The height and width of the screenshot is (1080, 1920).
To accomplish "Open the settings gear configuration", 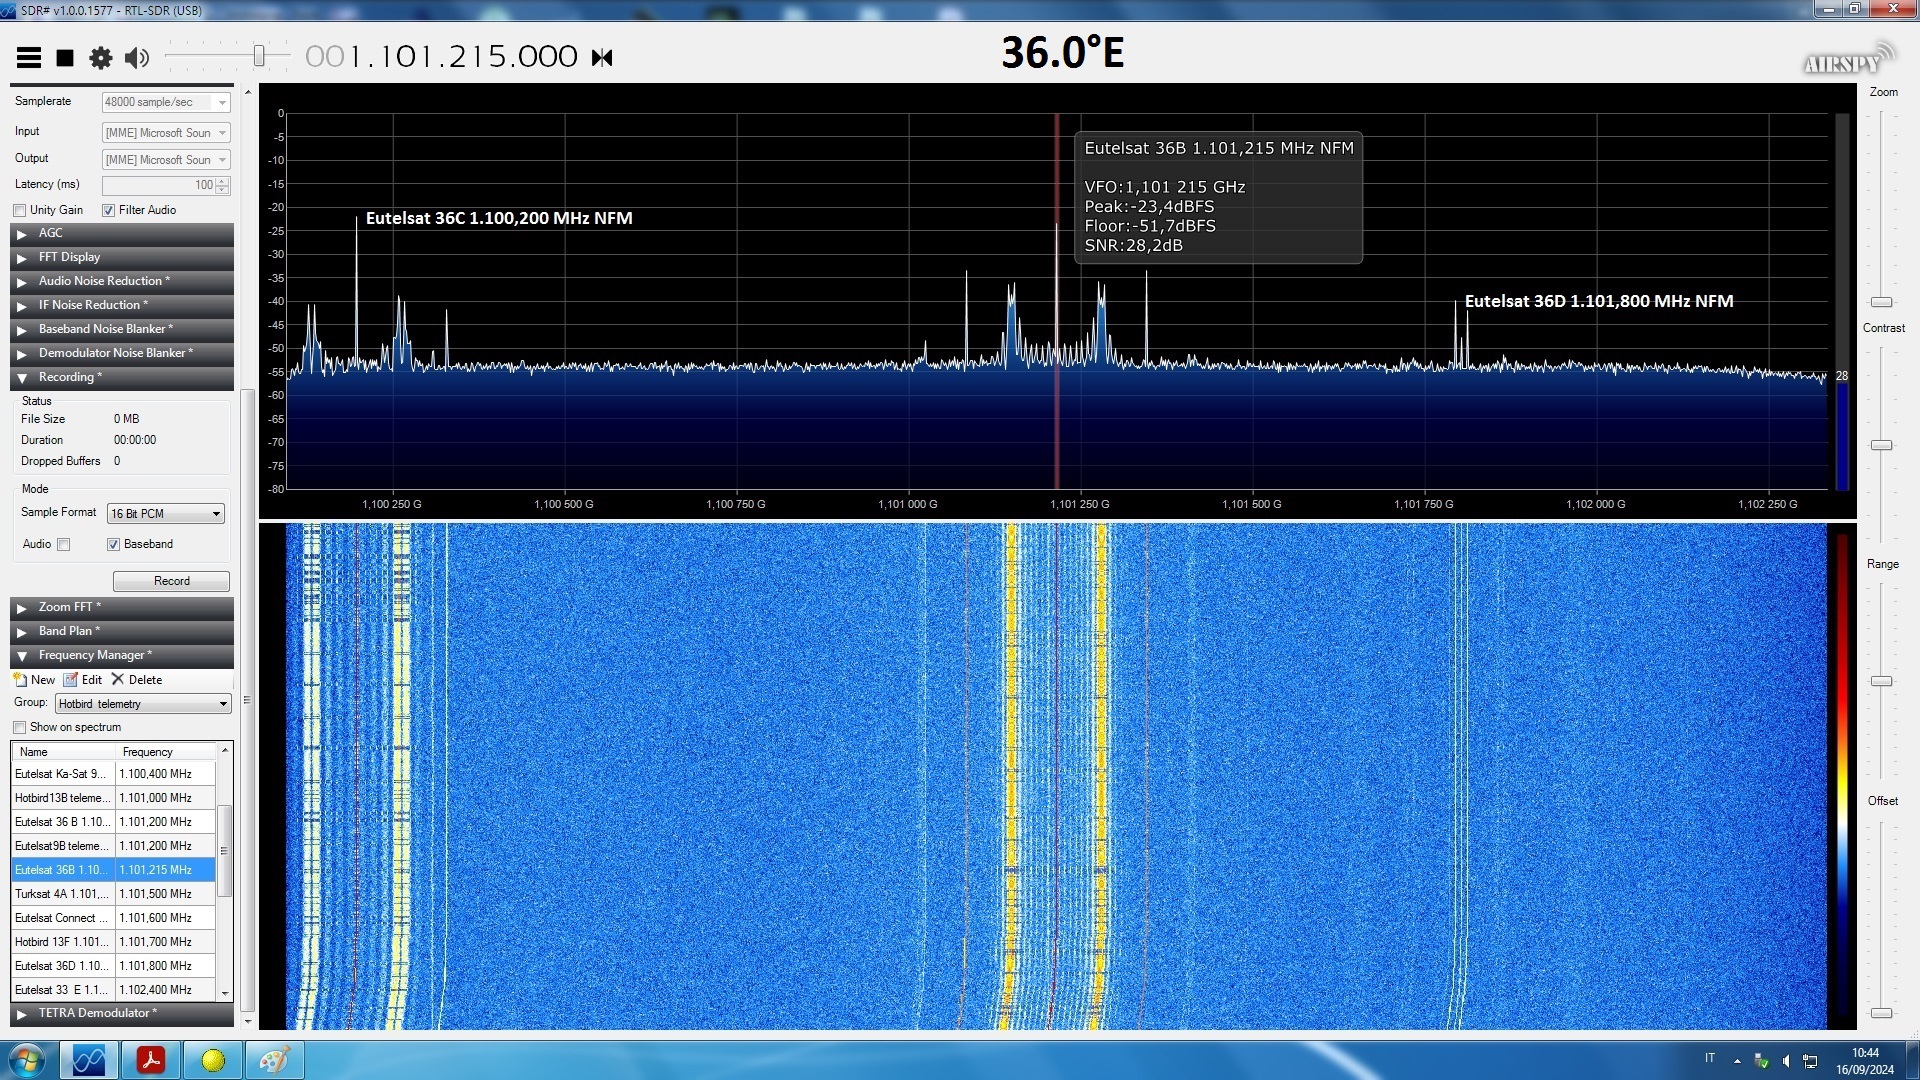I will (x=100, y=58).
